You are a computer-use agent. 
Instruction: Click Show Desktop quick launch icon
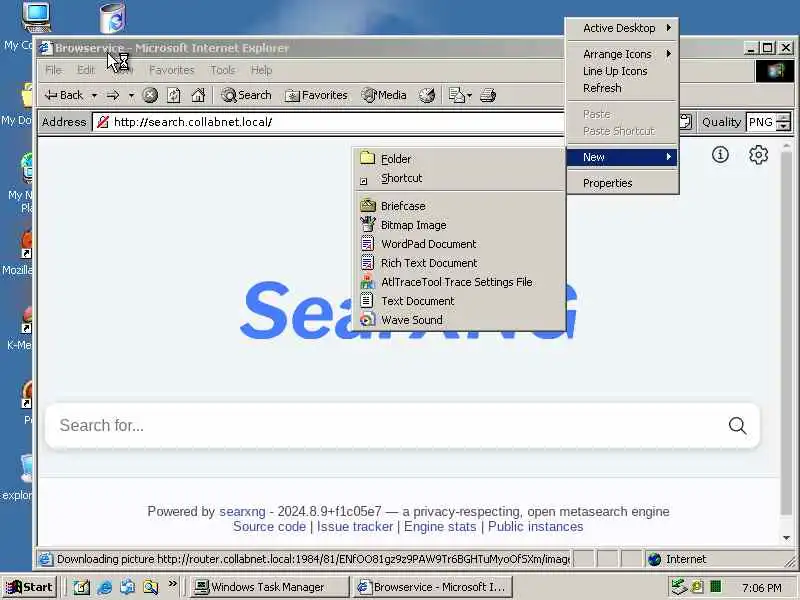tap(81, 587)
